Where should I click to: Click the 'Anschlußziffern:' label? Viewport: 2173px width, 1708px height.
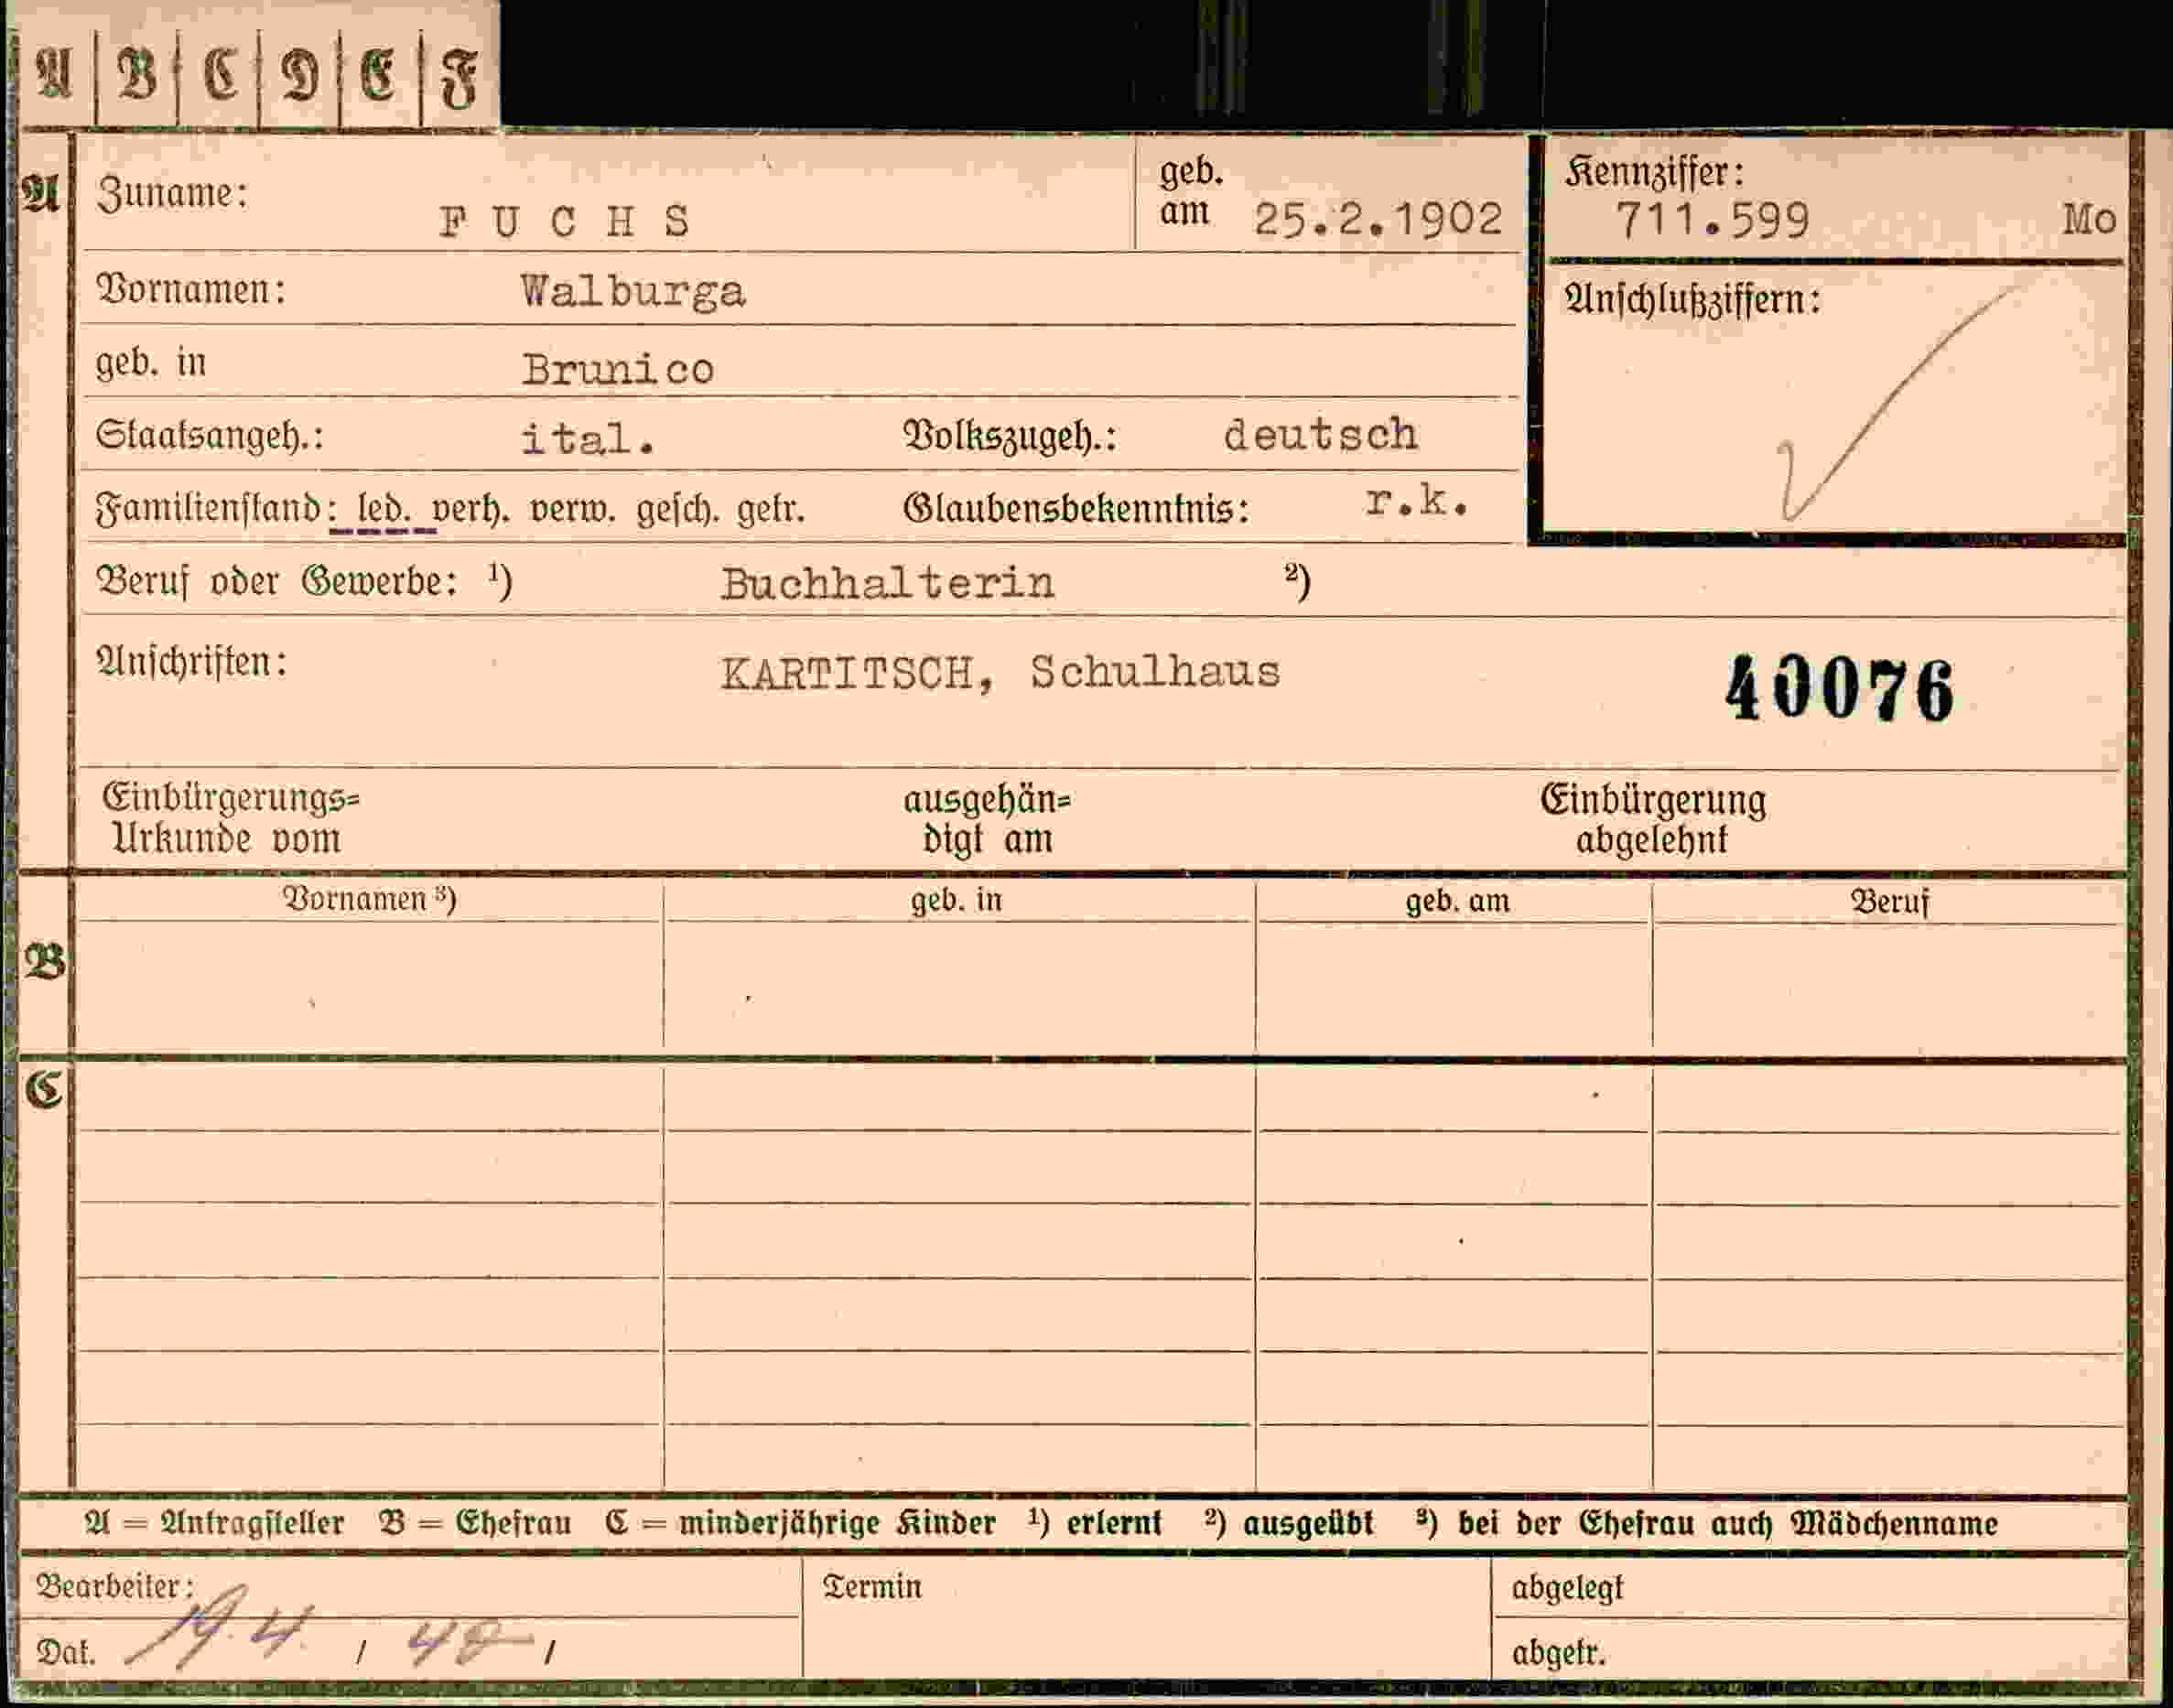click(x=1692, y=300)
